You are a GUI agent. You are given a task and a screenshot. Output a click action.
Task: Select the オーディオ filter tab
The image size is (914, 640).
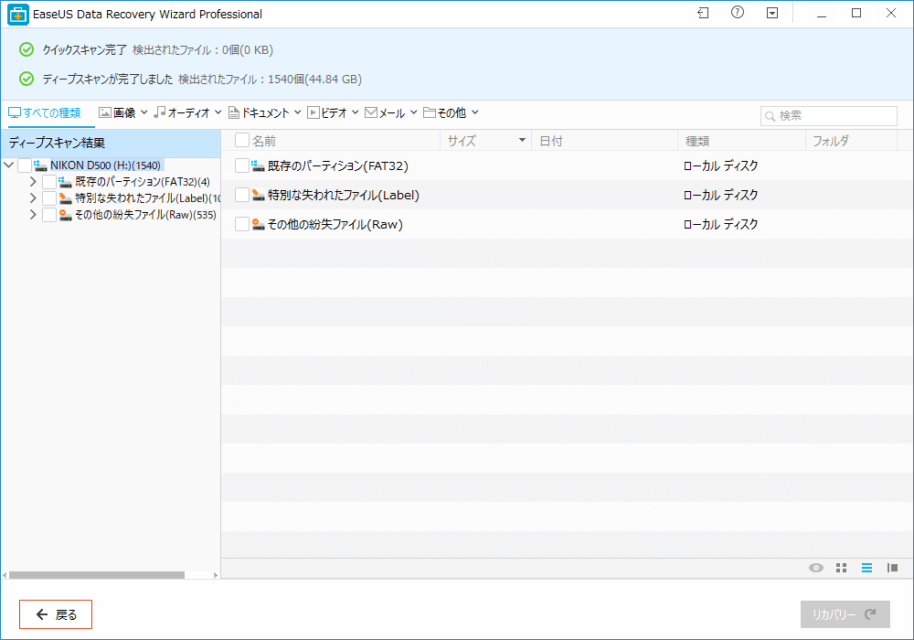click(x=181, y=113)
